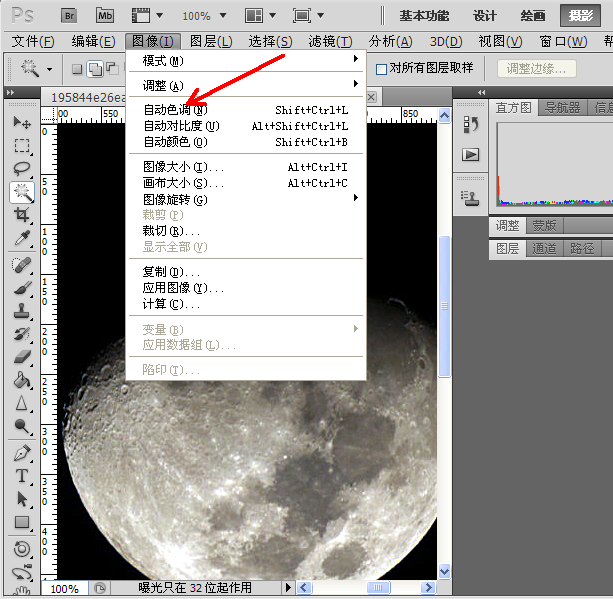Switch to 导航器 tab

pos(563,108)
